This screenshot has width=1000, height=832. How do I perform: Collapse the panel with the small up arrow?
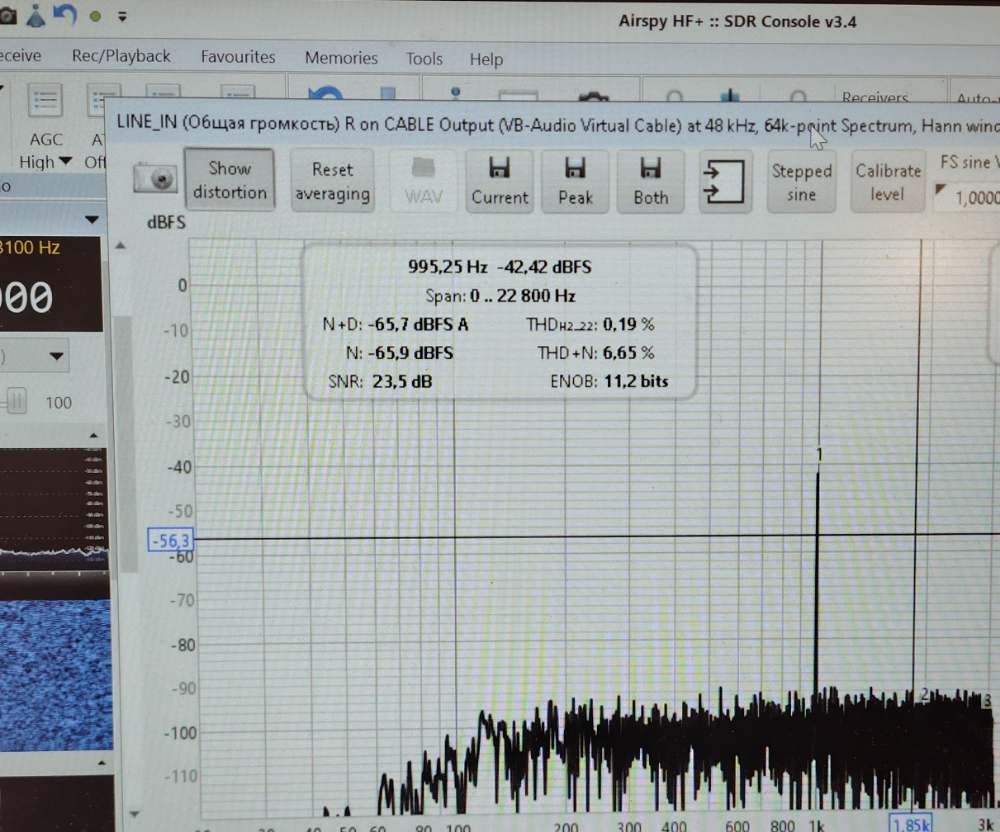pos(94,437)
